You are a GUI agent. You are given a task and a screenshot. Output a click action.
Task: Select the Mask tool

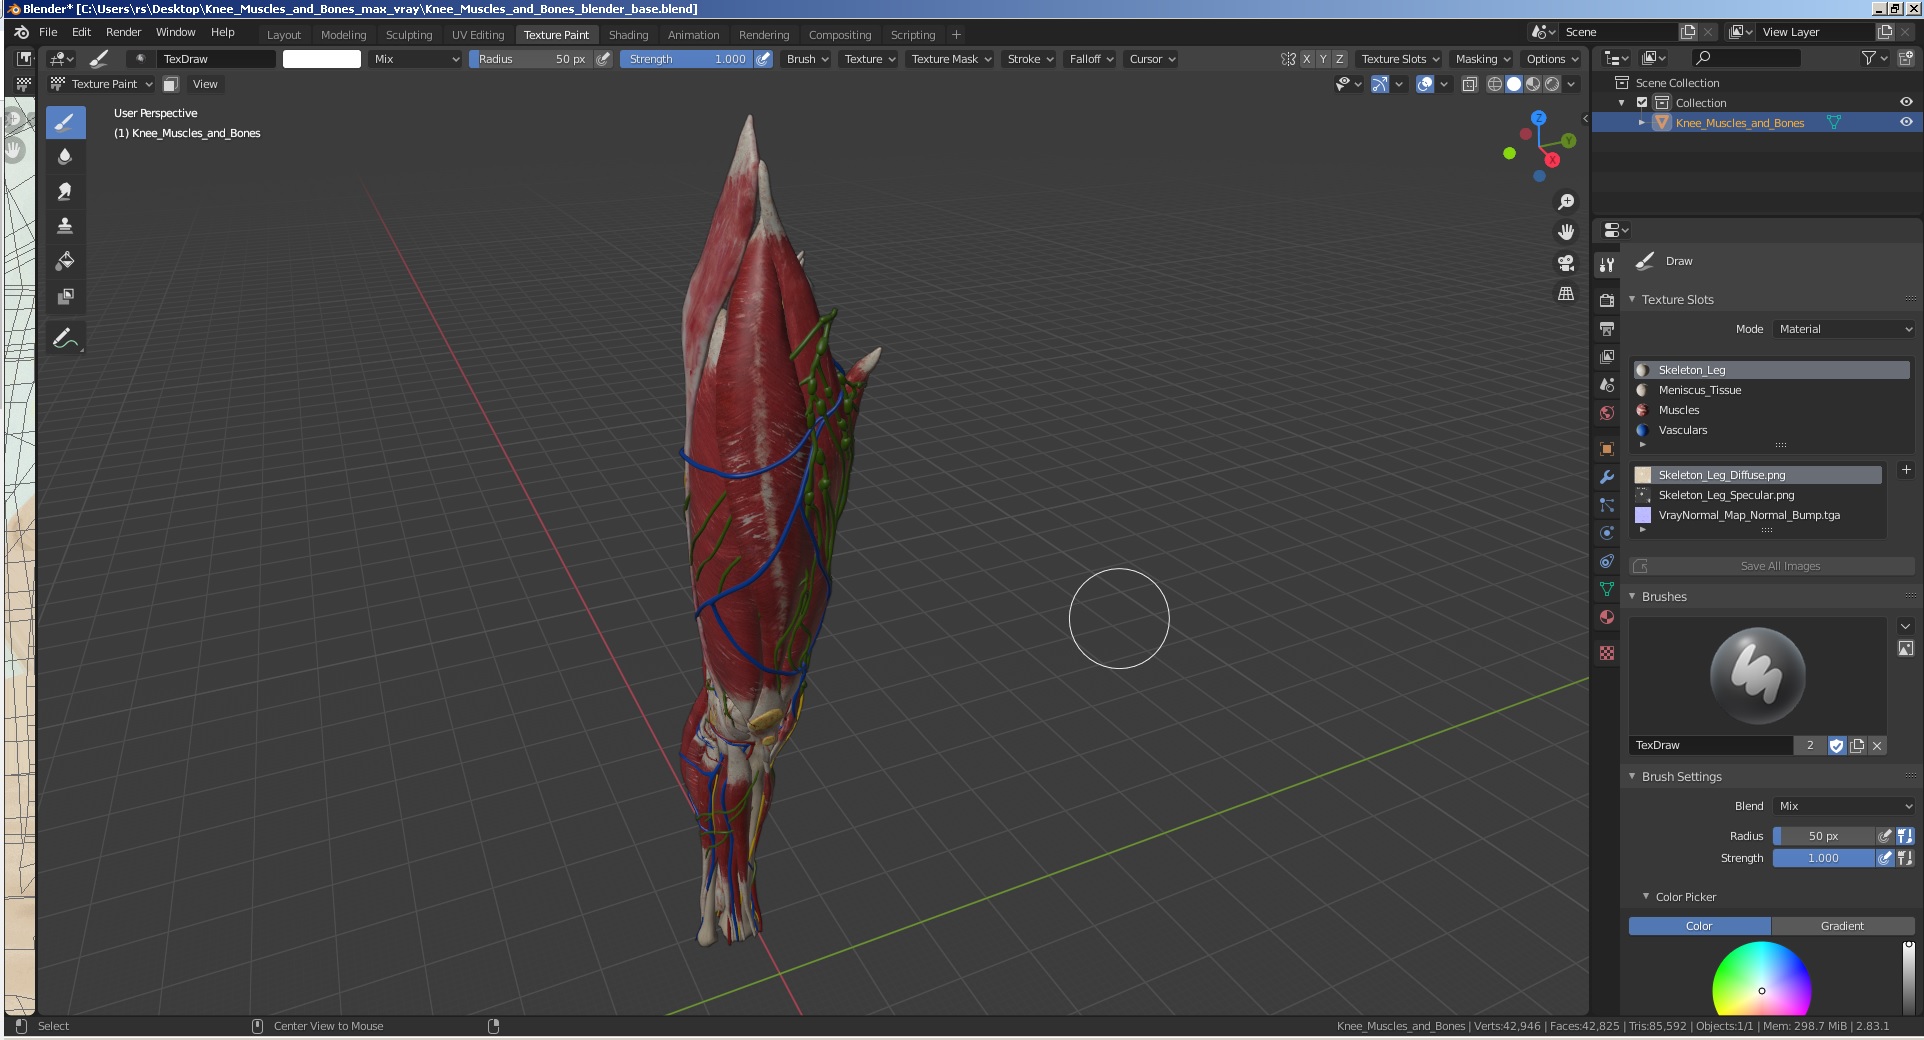(x=65, y=296)
